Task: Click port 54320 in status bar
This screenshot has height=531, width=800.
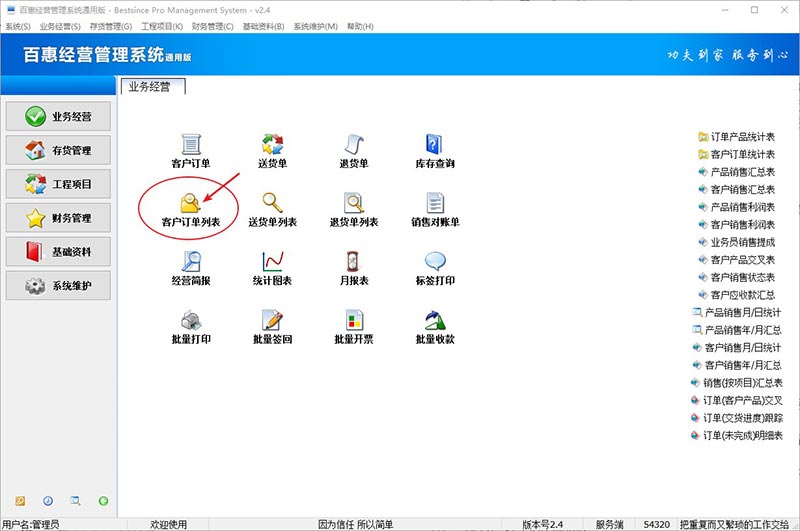Action: point(657,524)
